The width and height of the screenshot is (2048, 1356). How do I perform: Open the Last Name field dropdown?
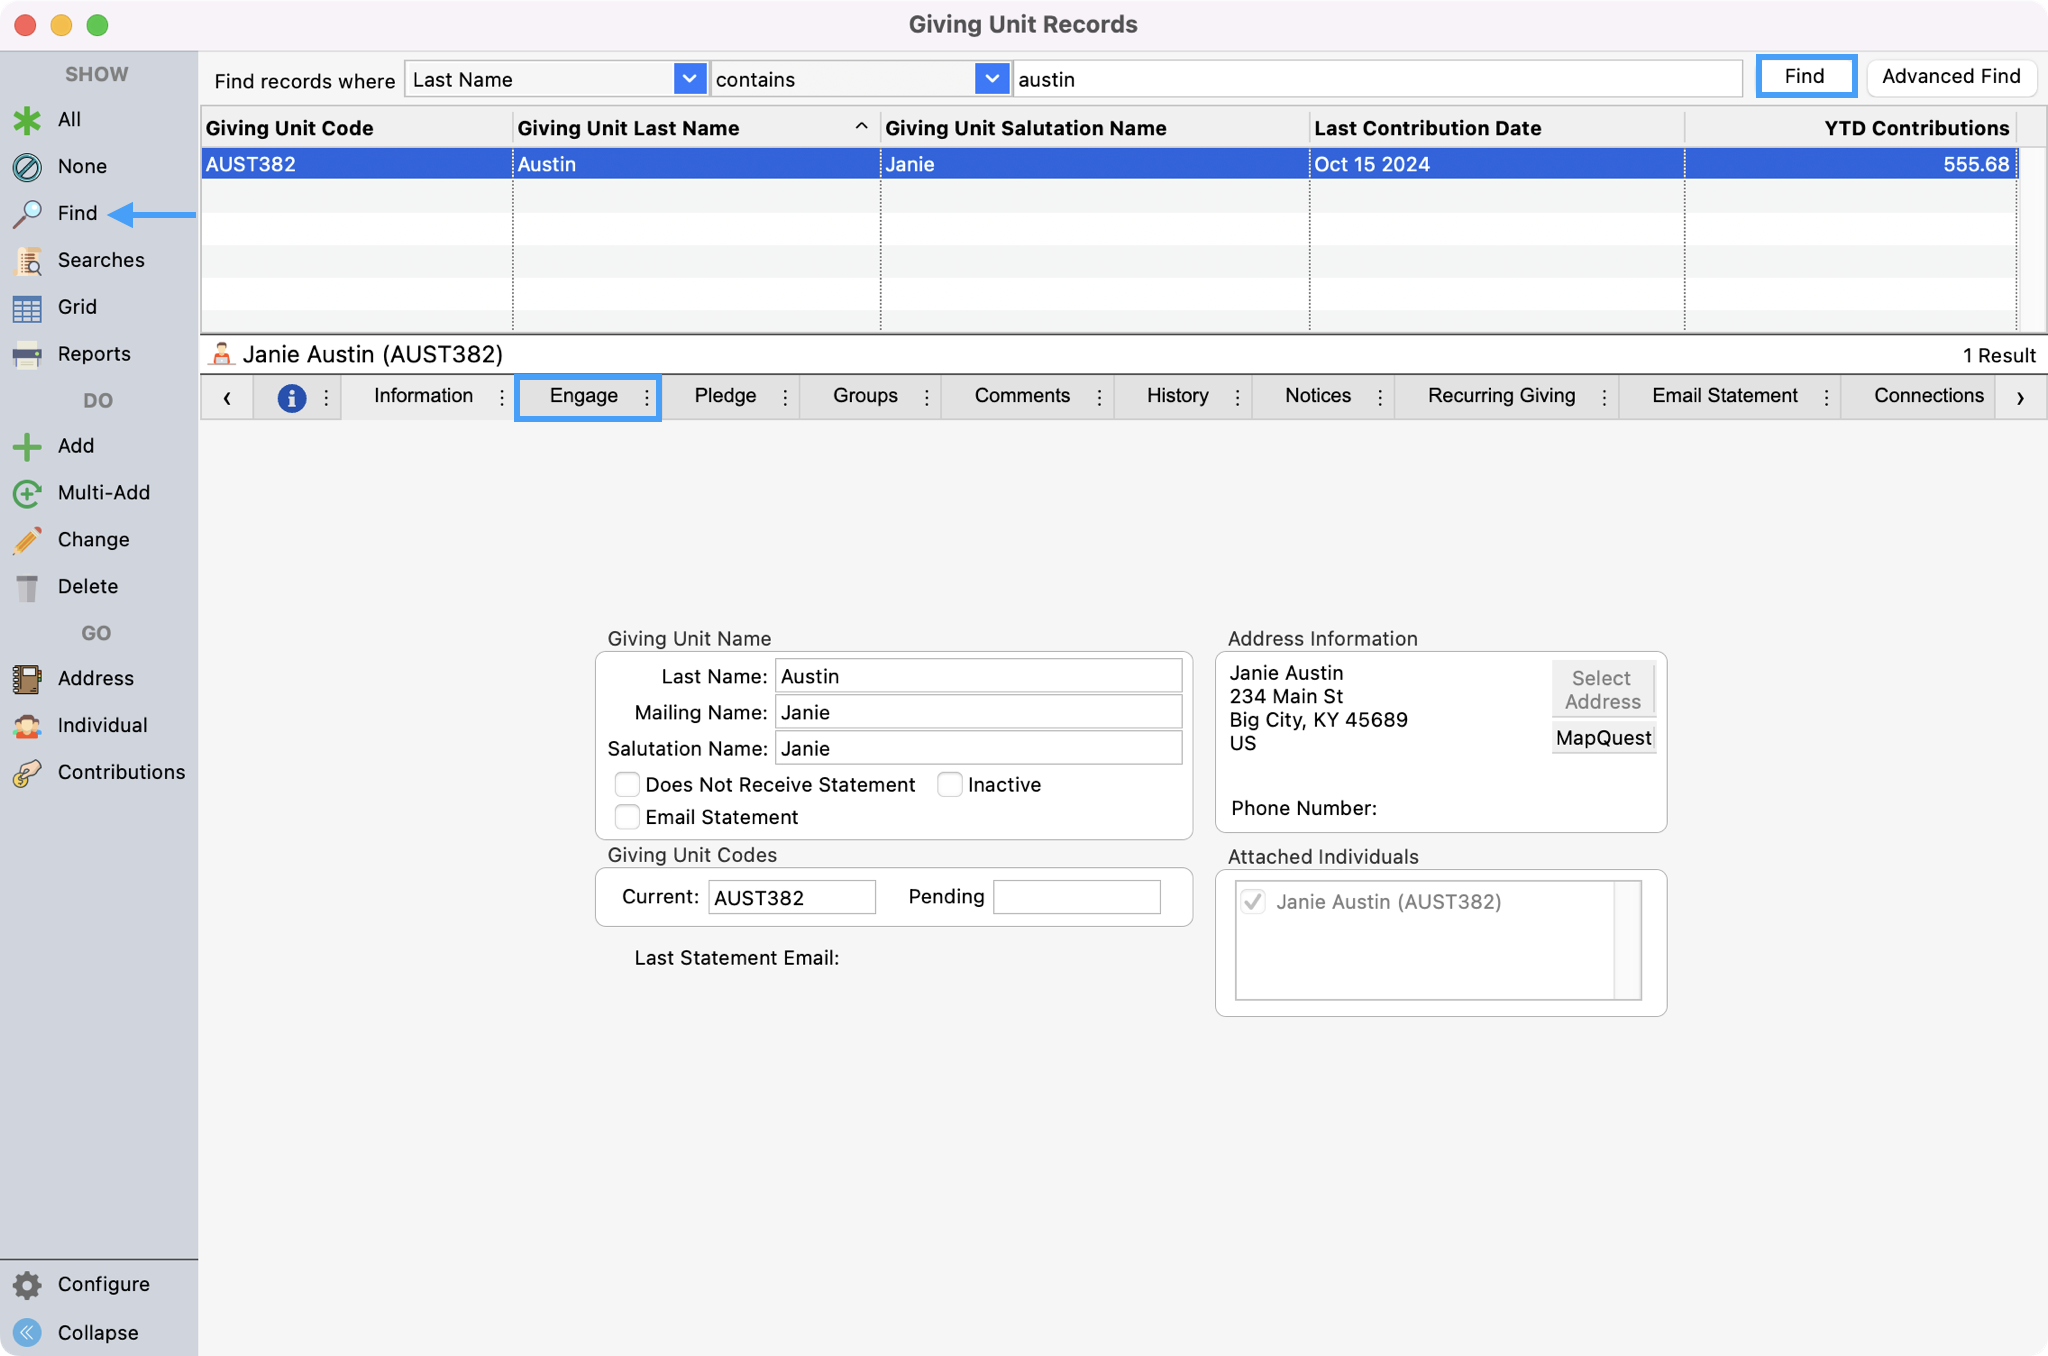pyautogui.click(x=689, y=79)
